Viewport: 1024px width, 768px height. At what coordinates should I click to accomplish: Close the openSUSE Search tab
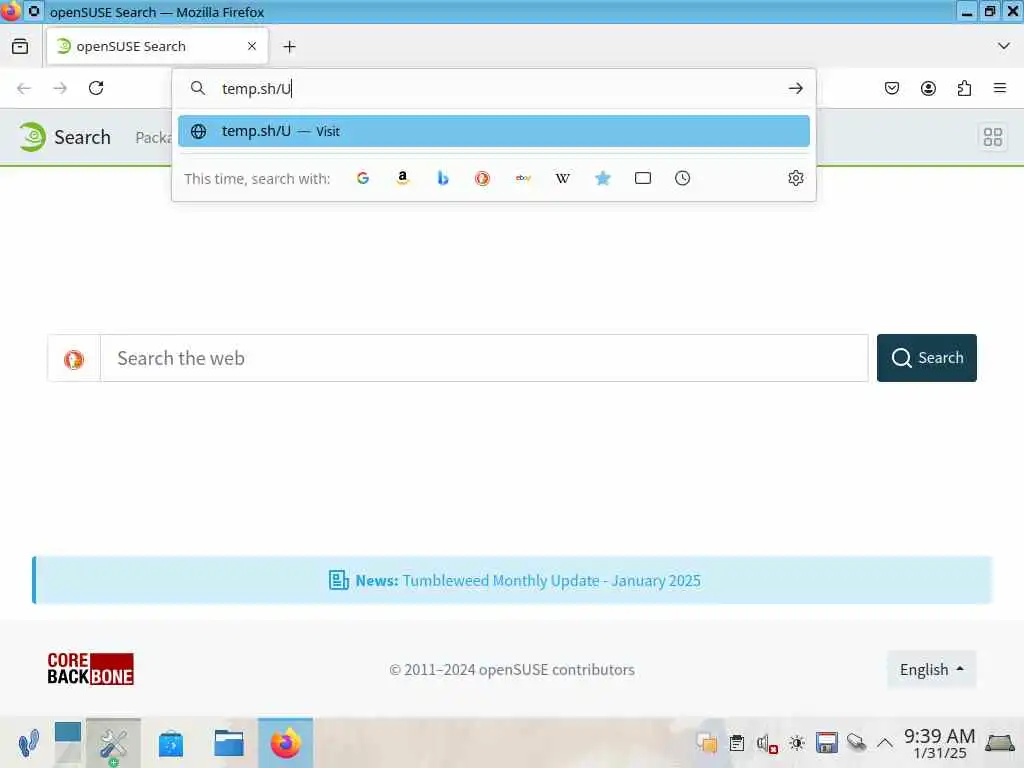252,46
